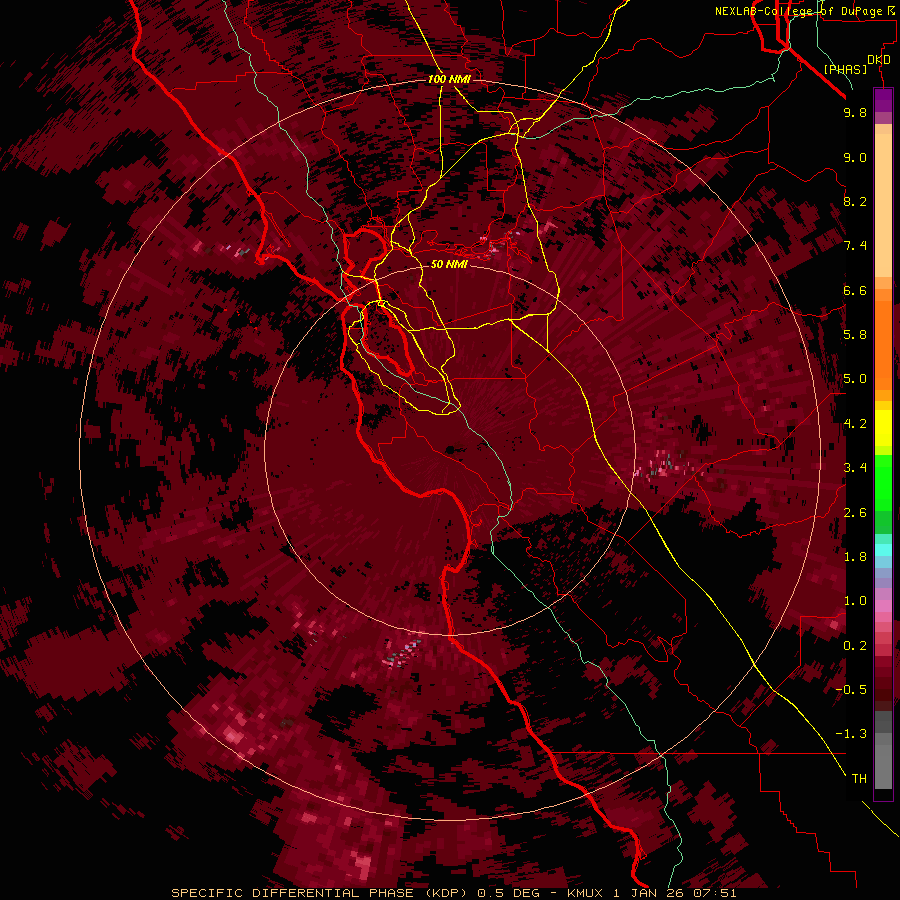This screenshot has height=900, width=900.
Task: Click the 8.2 value on the color scale
Action: pyautogui.click(x=855, y=201)
